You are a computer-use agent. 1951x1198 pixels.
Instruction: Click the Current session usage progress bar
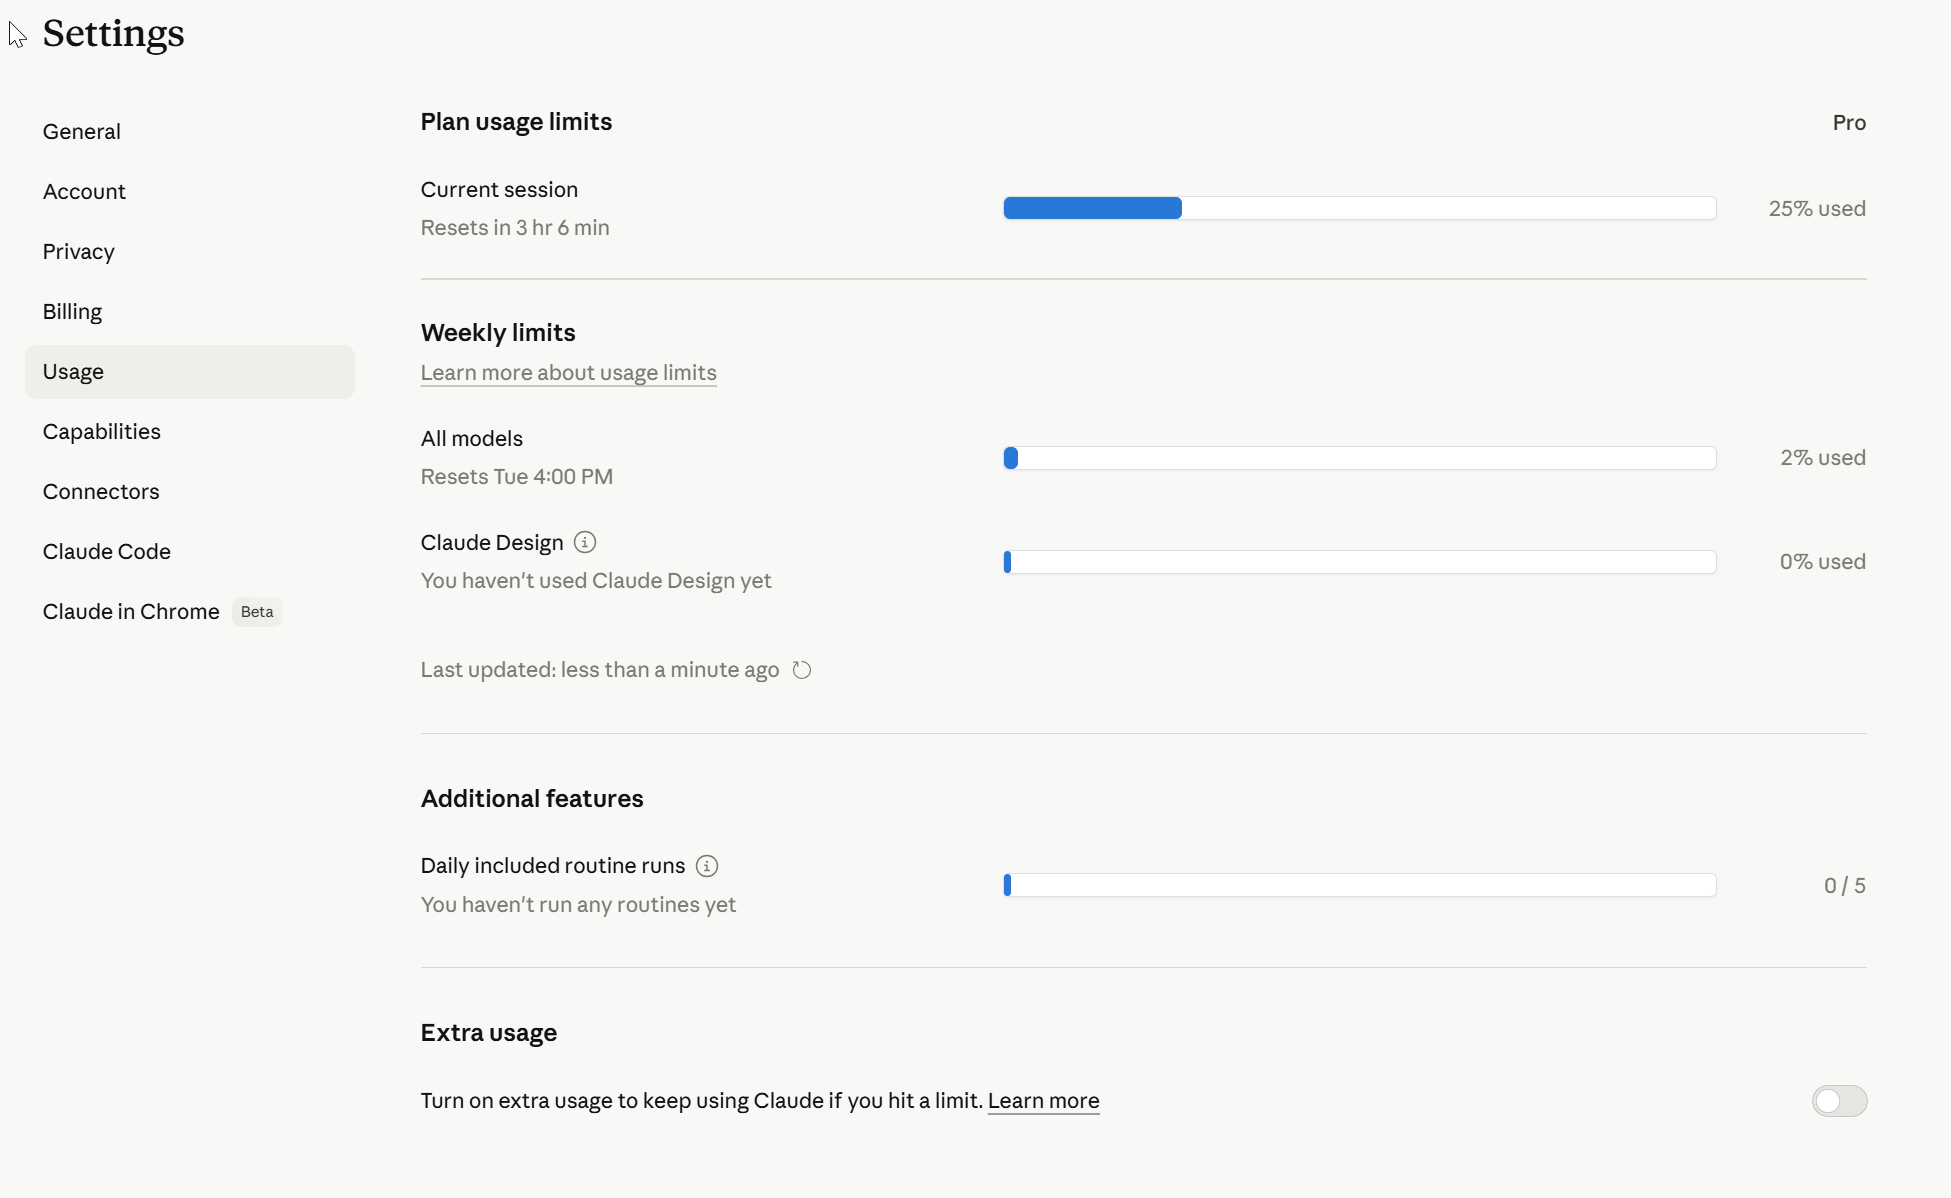click(1359, 208)
